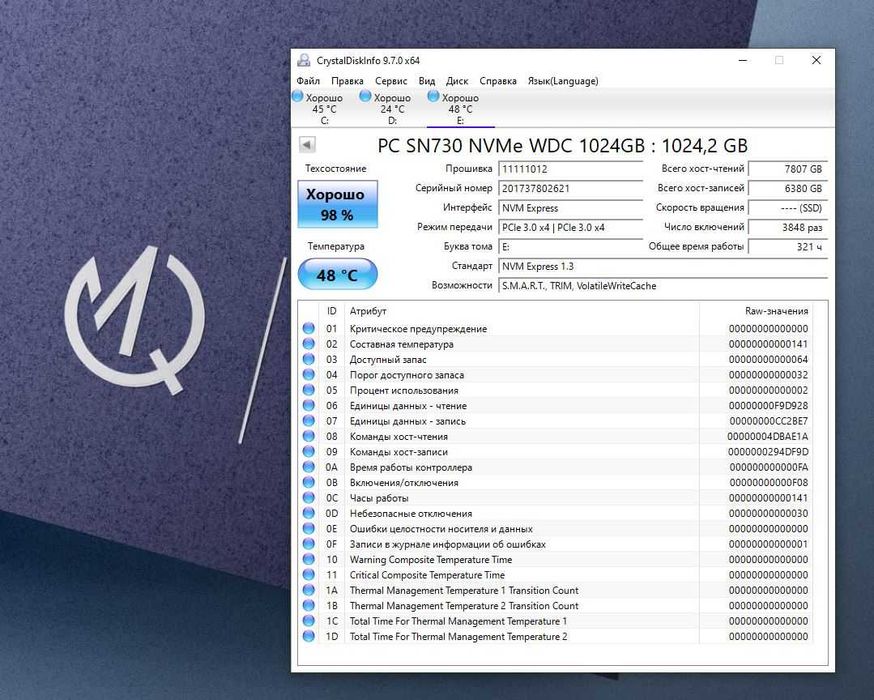
Task: Click the power-on count value 3848 раз
Action: 788,227
